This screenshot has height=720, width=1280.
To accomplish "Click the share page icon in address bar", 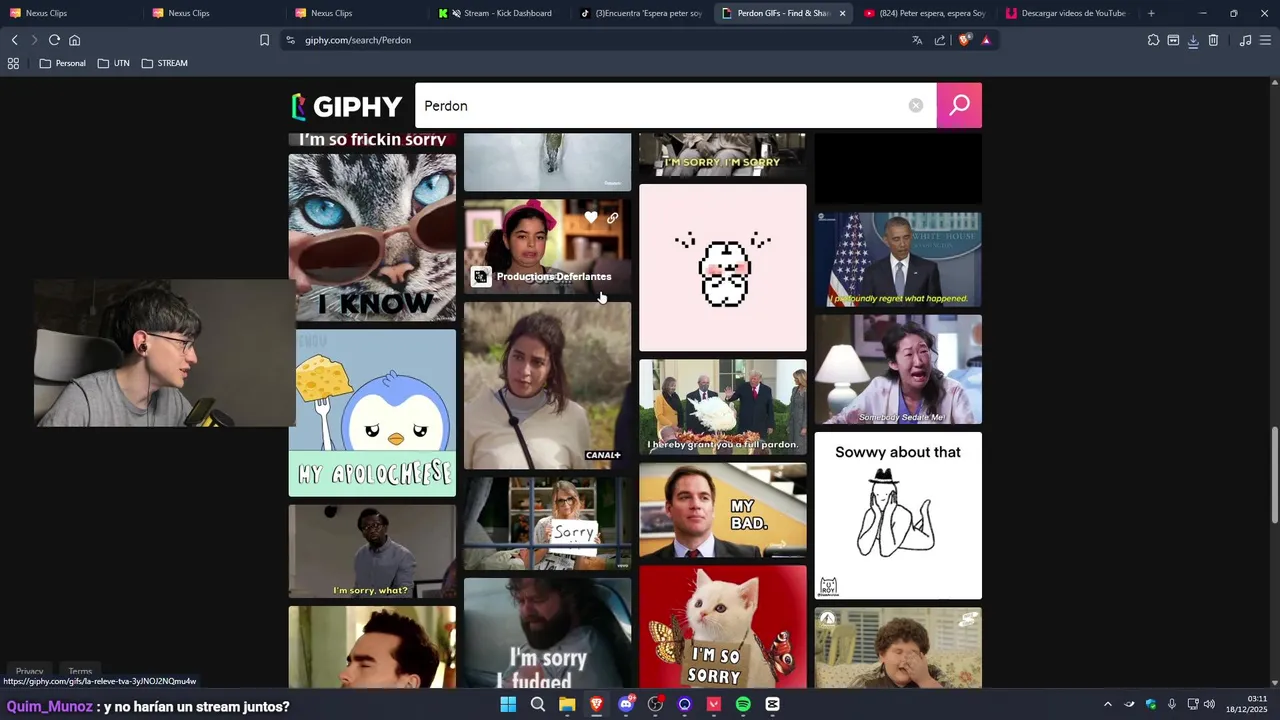I will [940, 40].
